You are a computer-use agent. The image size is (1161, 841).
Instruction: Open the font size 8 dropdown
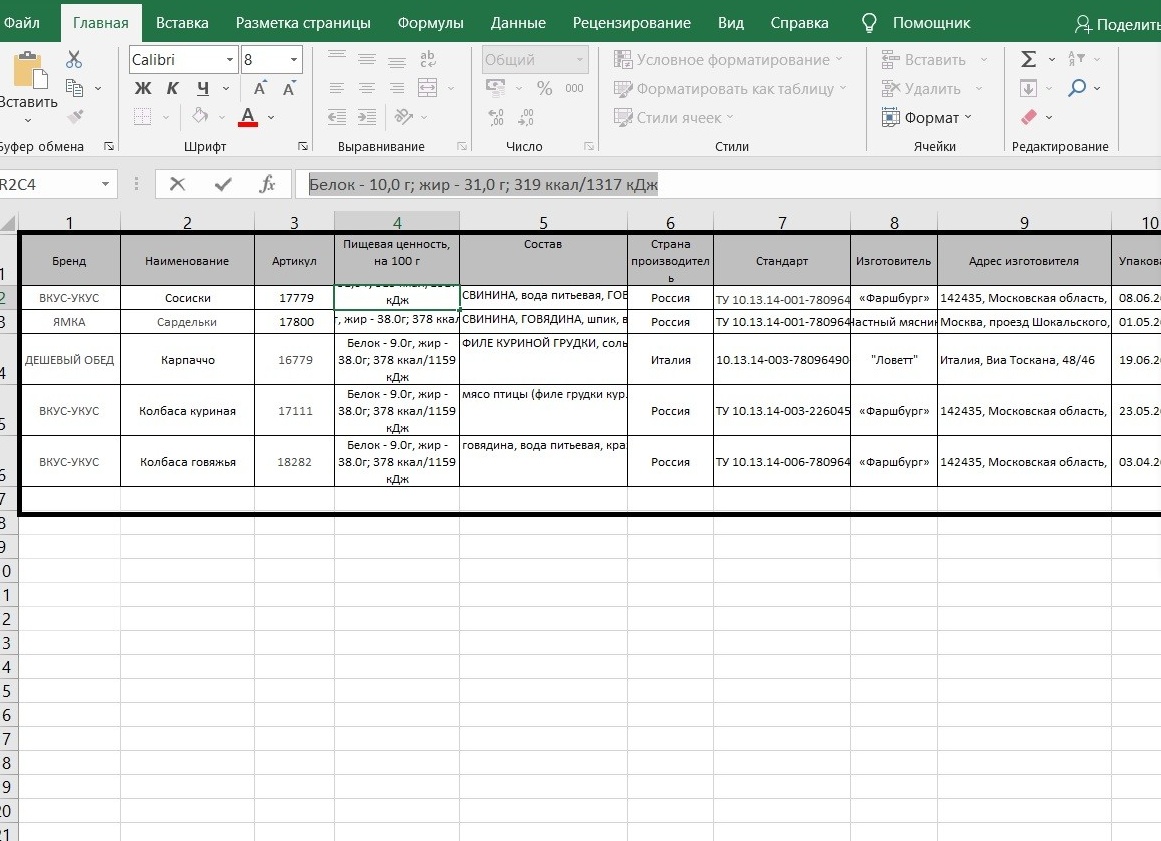click(x=294, y=60)
